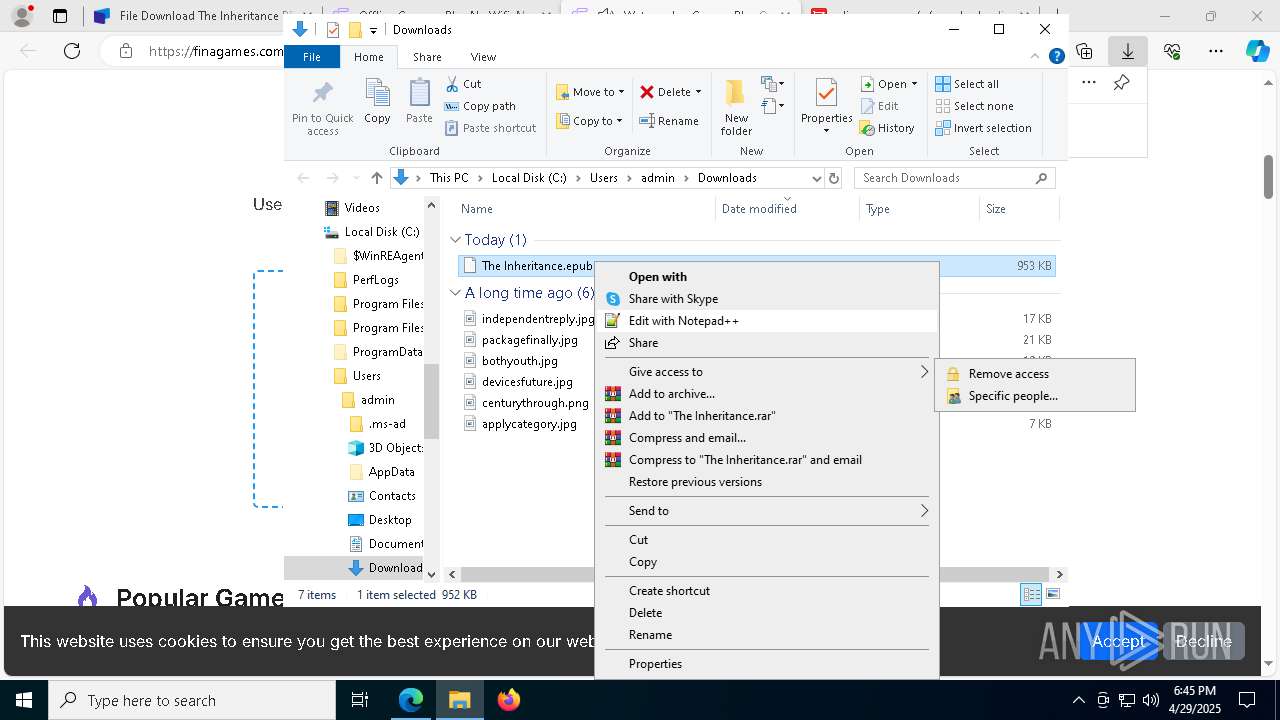Choose Specific people... in submenu

coord(1035,396)
